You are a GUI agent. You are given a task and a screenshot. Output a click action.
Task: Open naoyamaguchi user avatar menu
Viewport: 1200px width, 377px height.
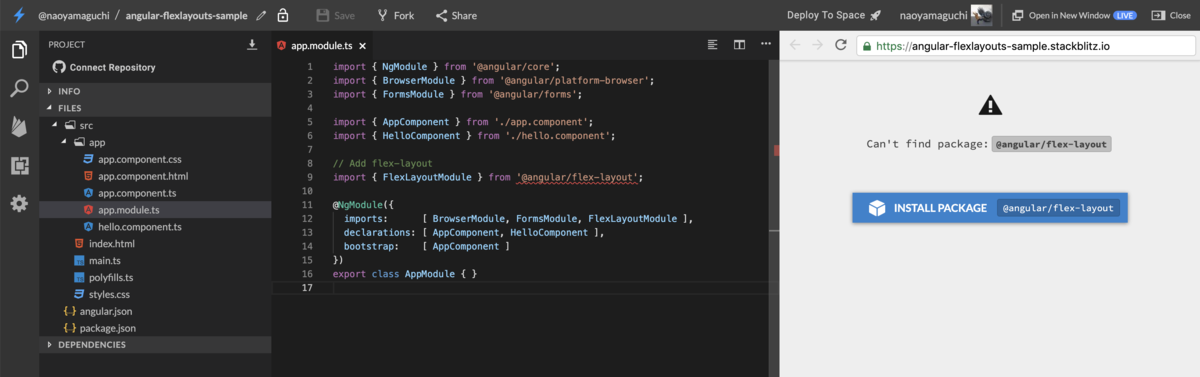[981, 15]
